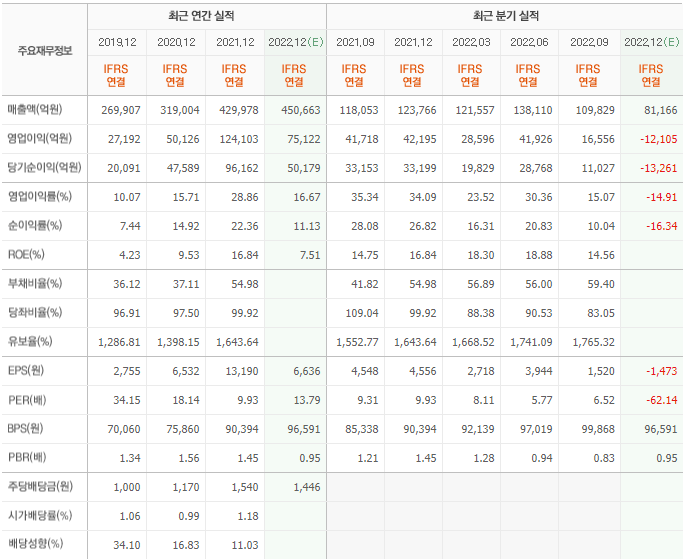Select the 영업이익률(%) row label

point(39,197)
